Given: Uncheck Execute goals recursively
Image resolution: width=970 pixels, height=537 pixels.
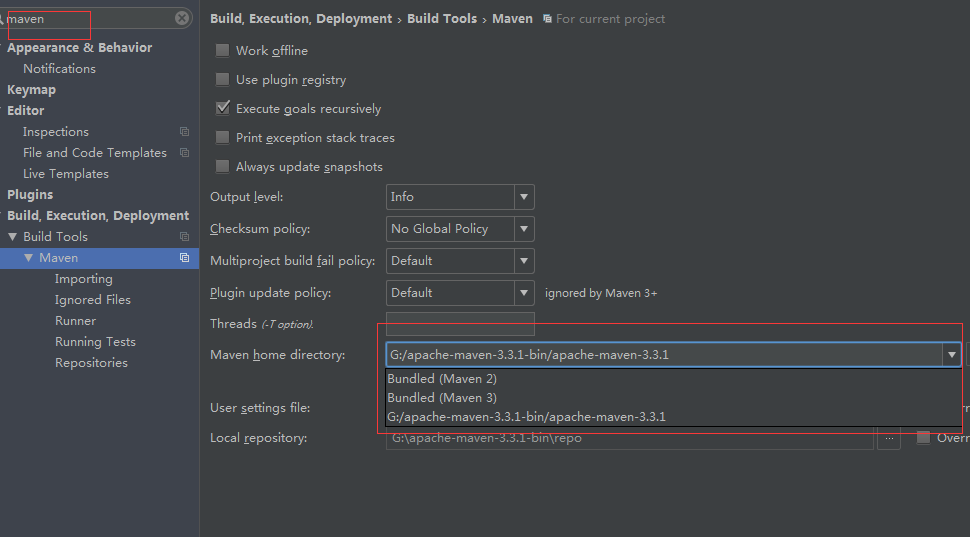Looking at the screenshot, I should point(222,108).
